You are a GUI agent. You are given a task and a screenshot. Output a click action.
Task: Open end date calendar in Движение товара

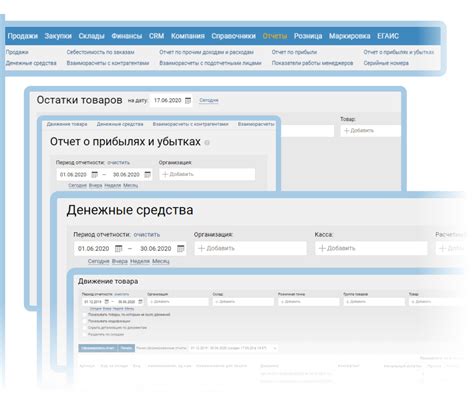pyautogui.click(x=141, y=302)
